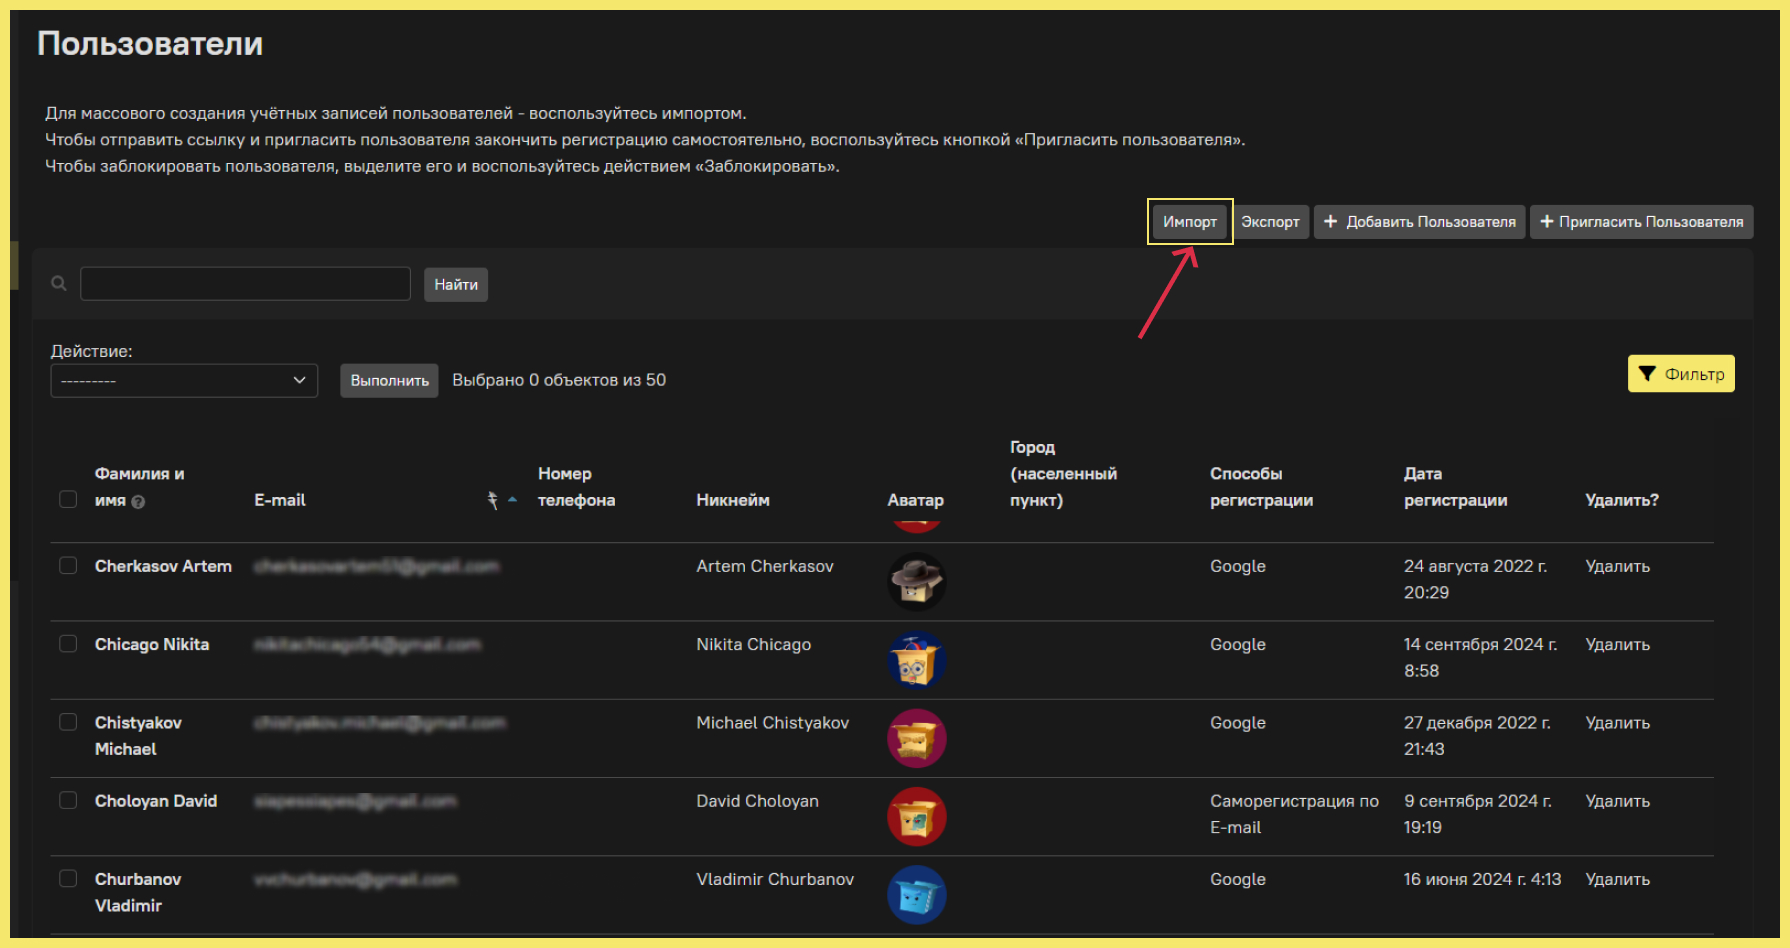Sort by Номер телефона column
The image size is (1790, 948).
coord(576,487)
